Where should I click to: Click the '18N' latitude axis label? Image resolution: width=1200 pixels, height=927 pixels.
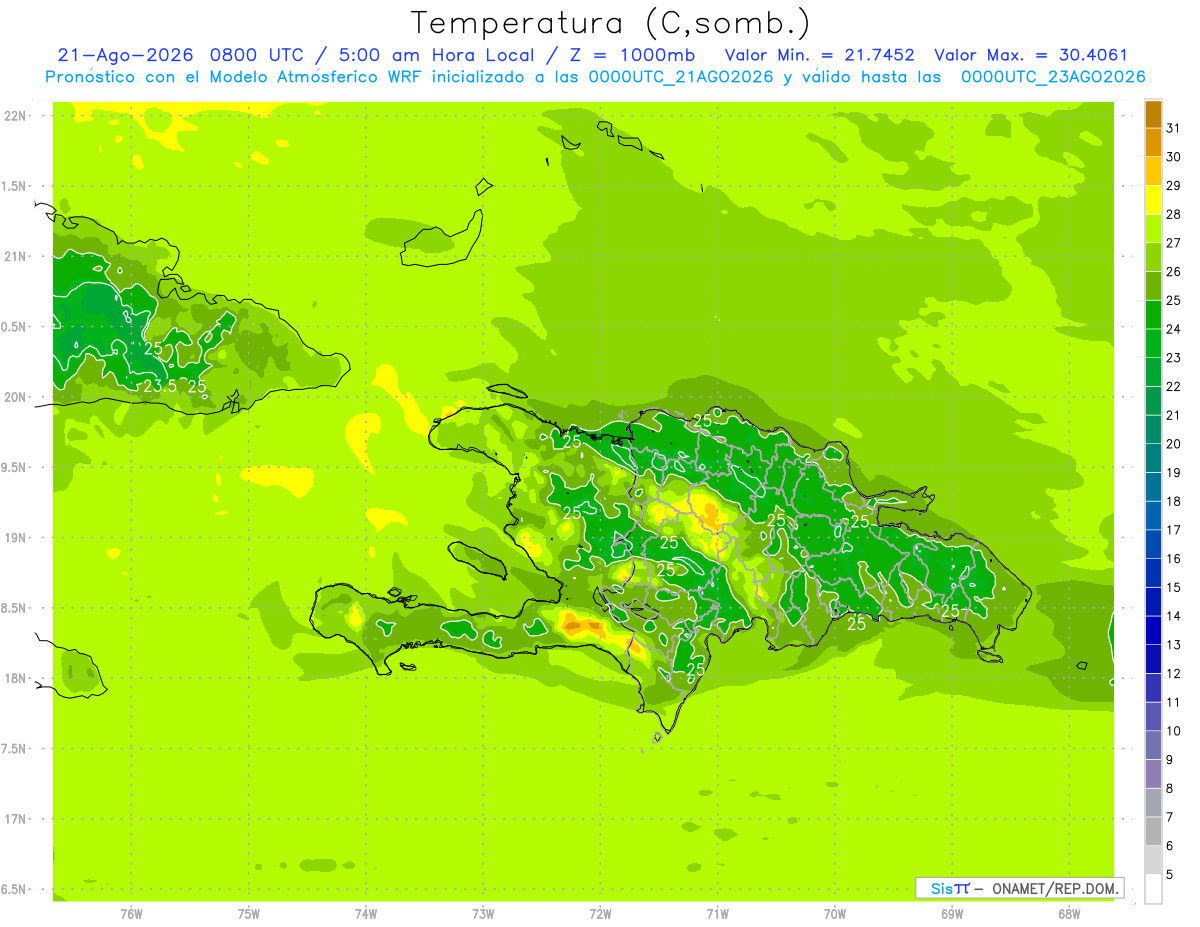click(15, 678)
